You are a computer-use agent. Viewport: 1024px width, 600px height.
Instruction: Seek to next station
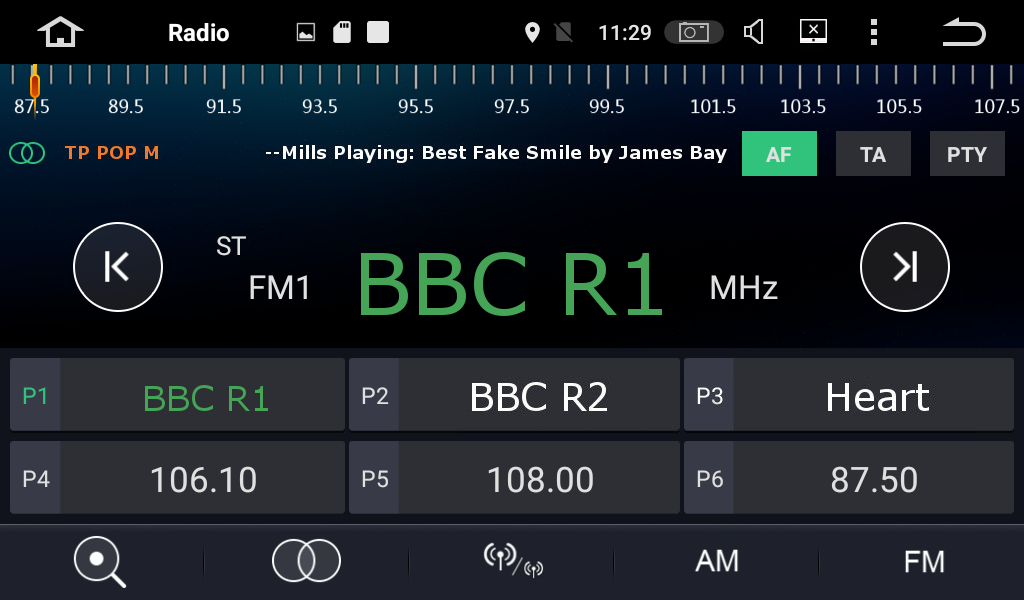point(904,267)
